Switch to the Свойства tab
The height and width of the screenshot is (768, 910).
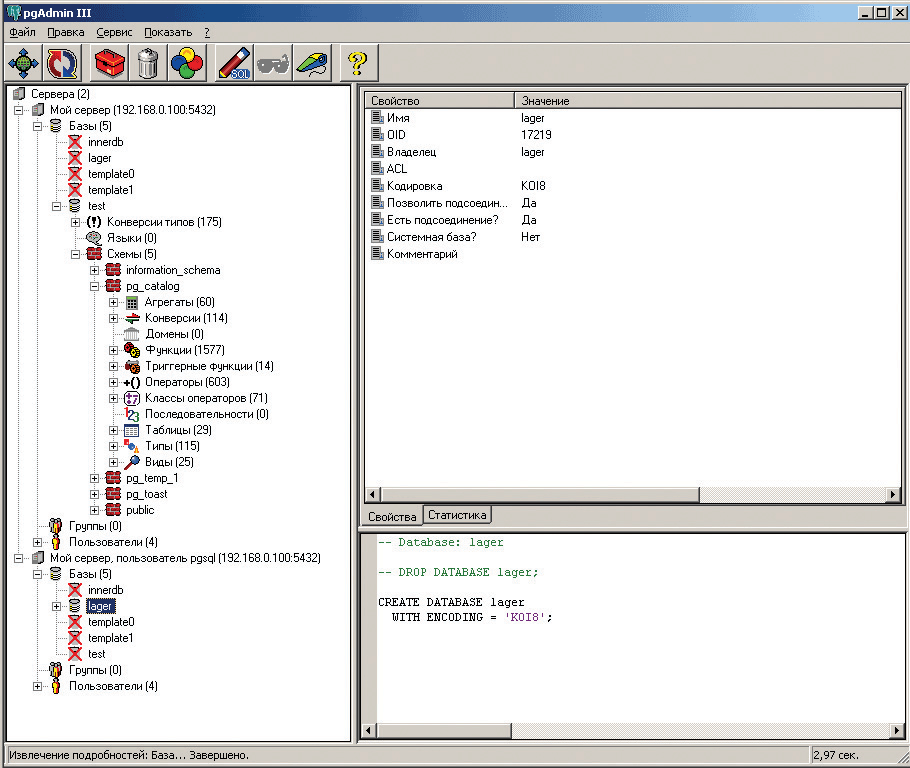(392, 516)
